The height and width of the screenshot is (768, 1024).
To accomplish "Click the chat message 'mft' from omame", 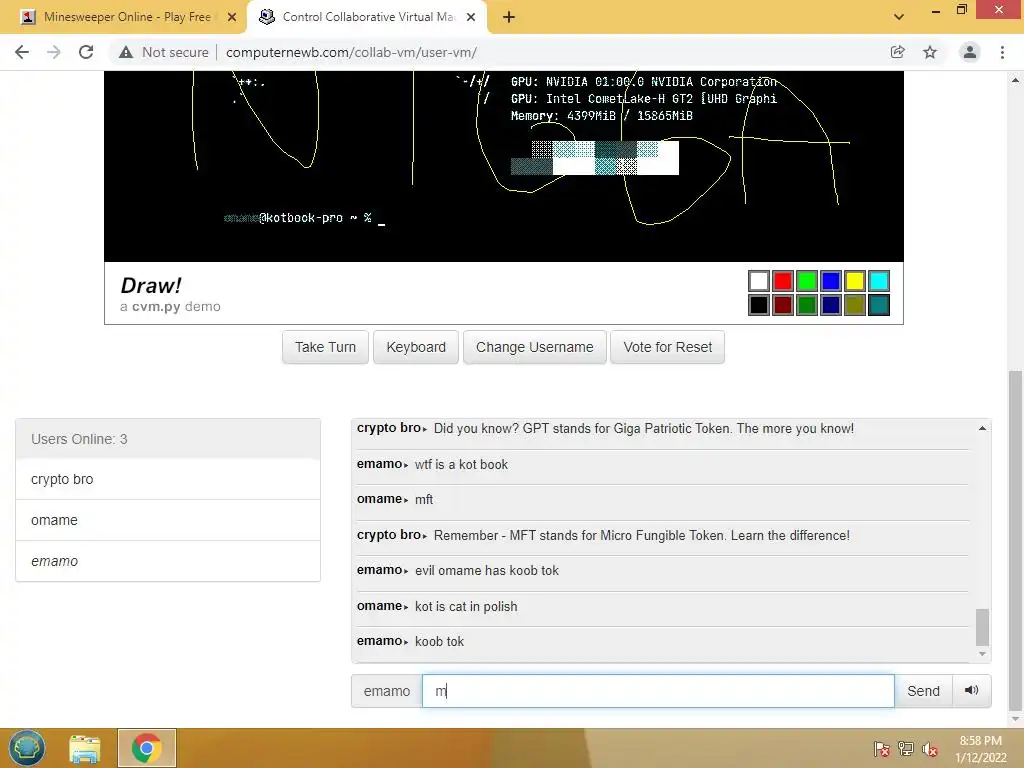I will tap(424, 500).
